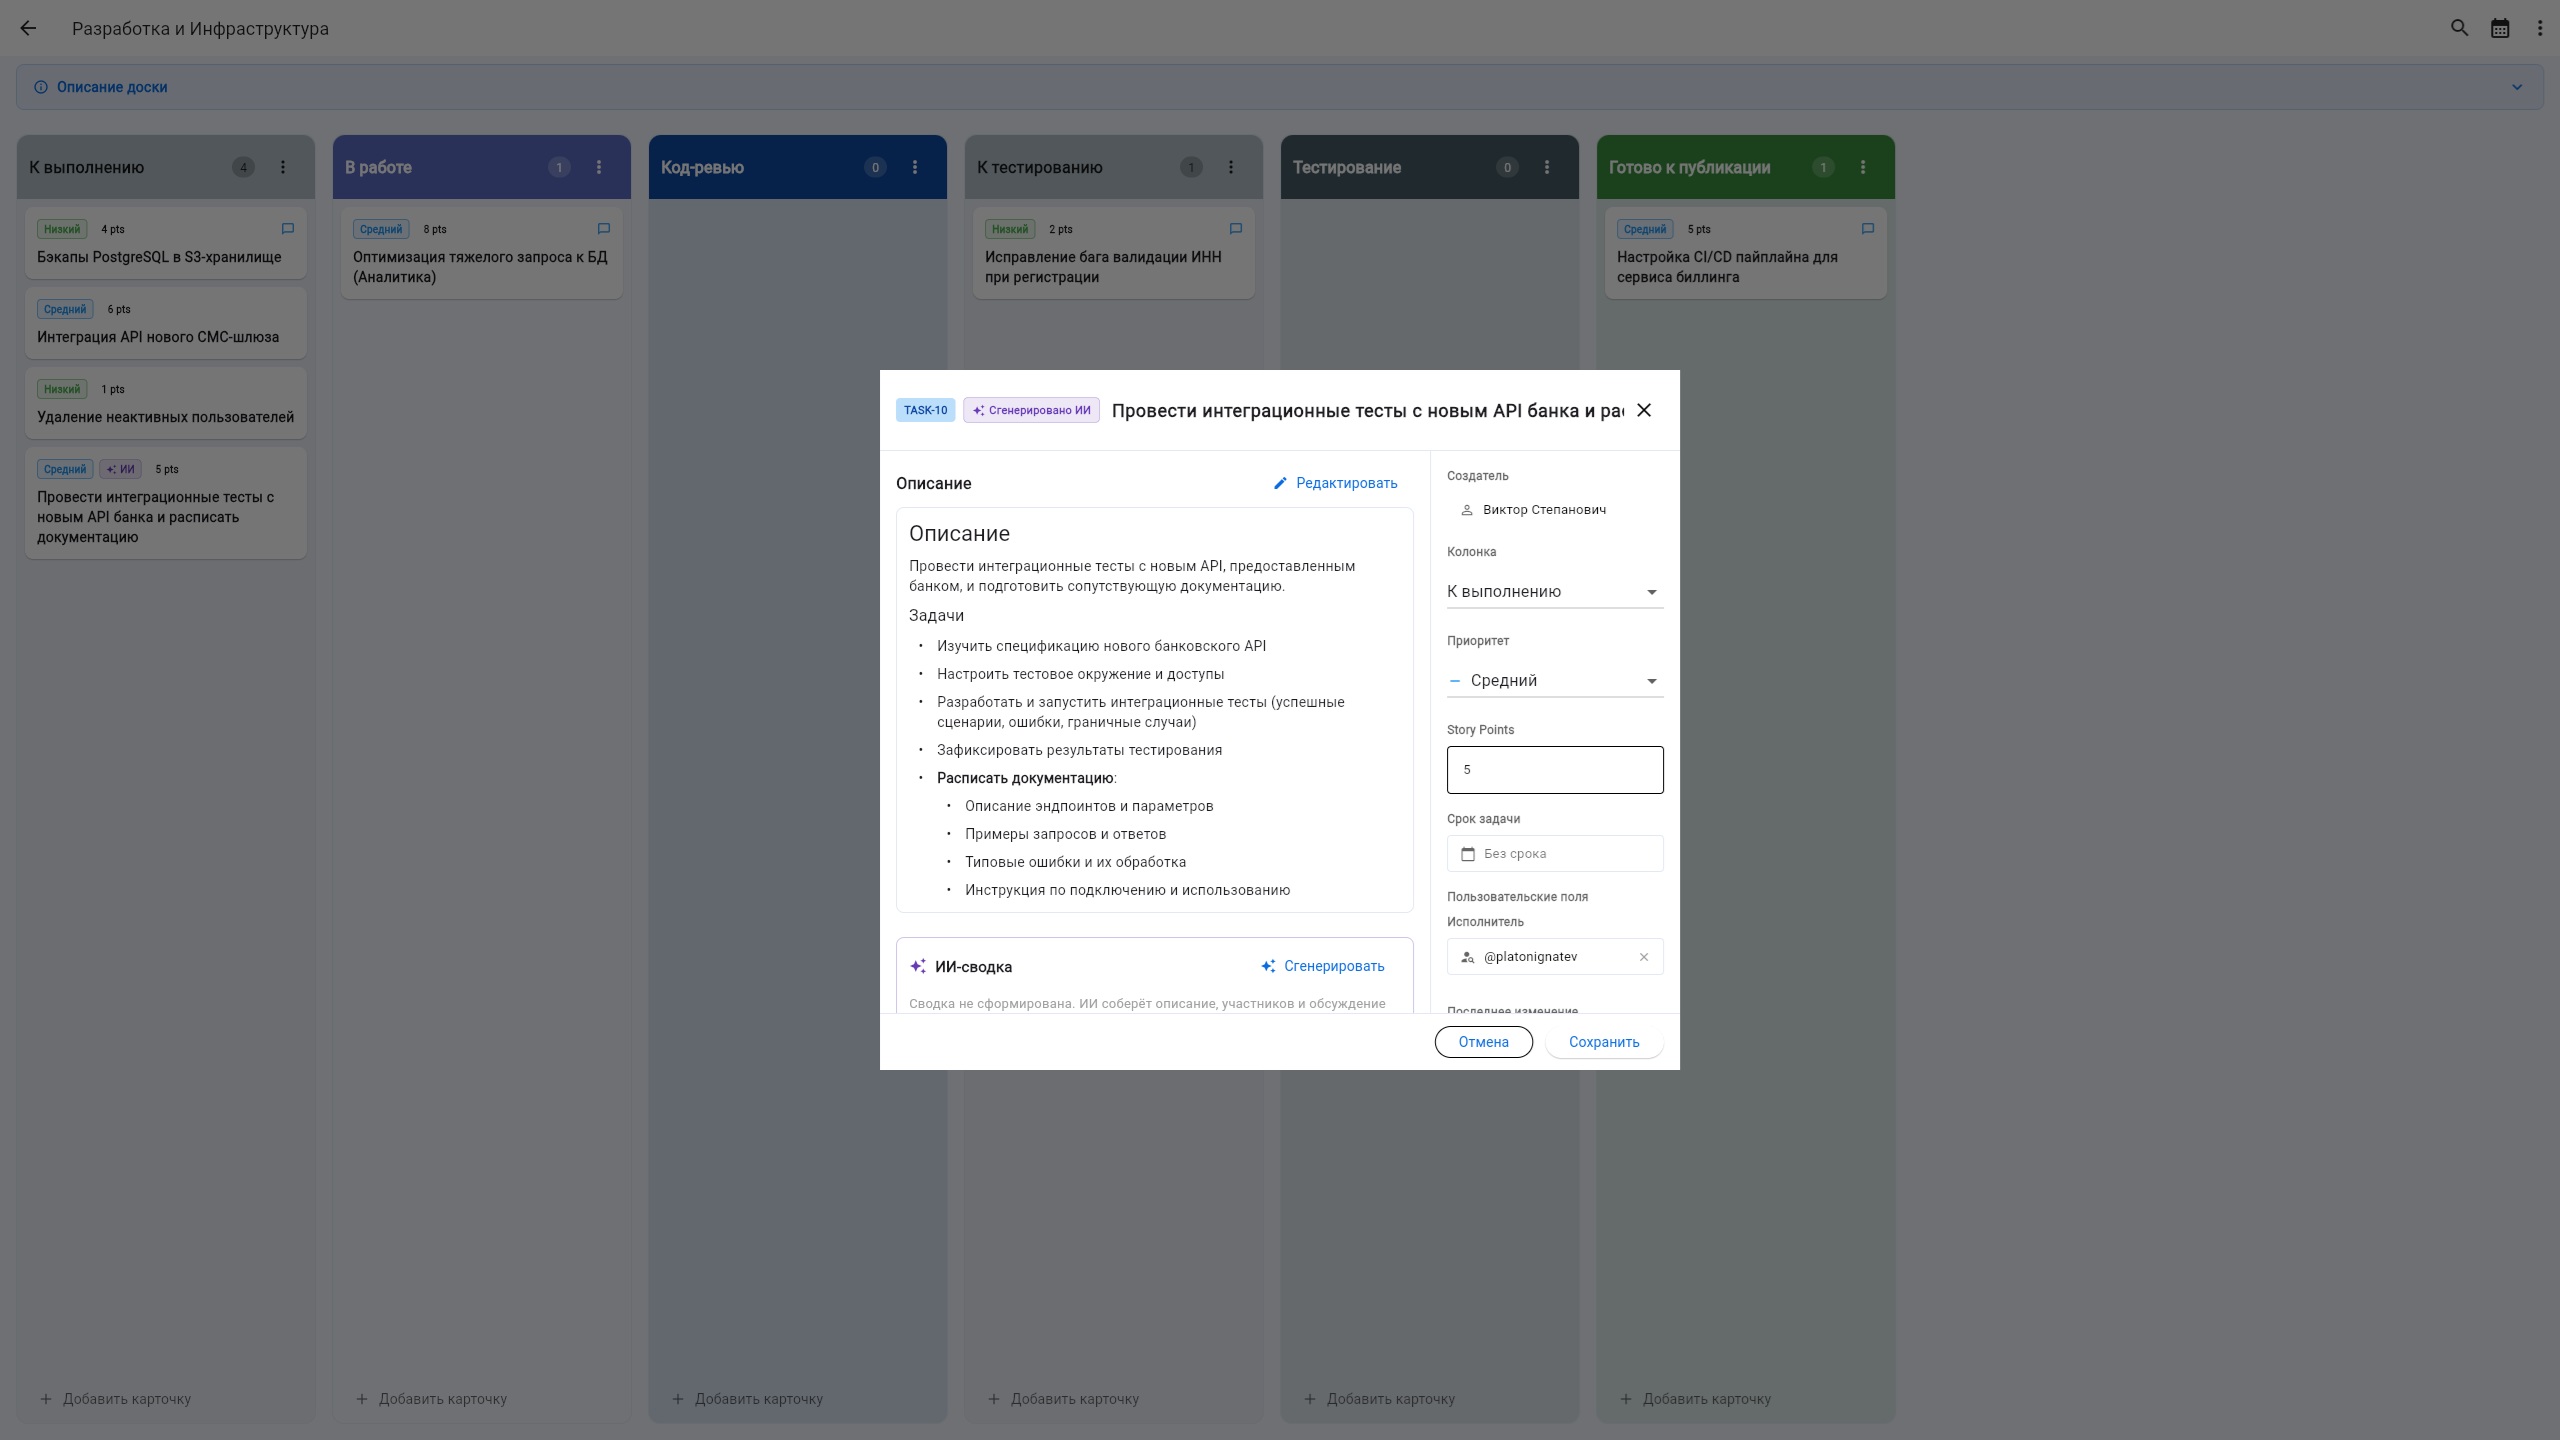Open the 'Код-ревью' column options menu

[915, 167]
